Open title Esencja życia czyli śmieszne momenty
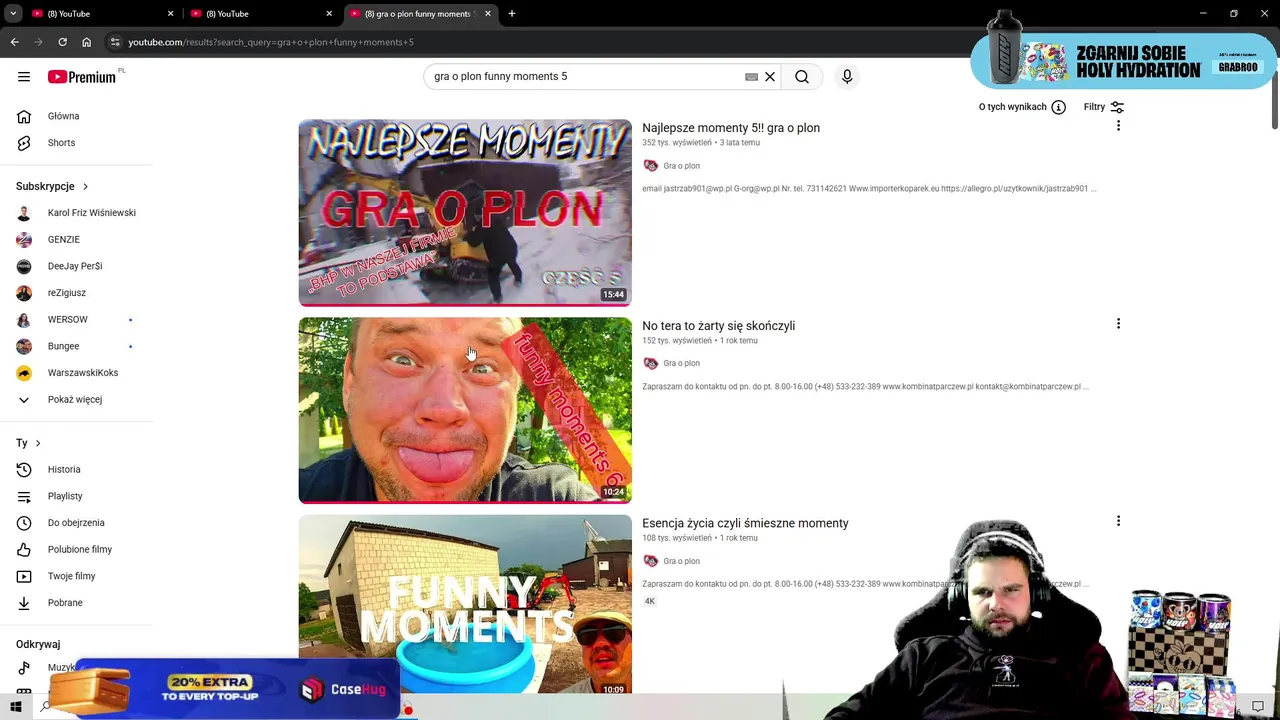1280x720 pixels. (745, 523)
